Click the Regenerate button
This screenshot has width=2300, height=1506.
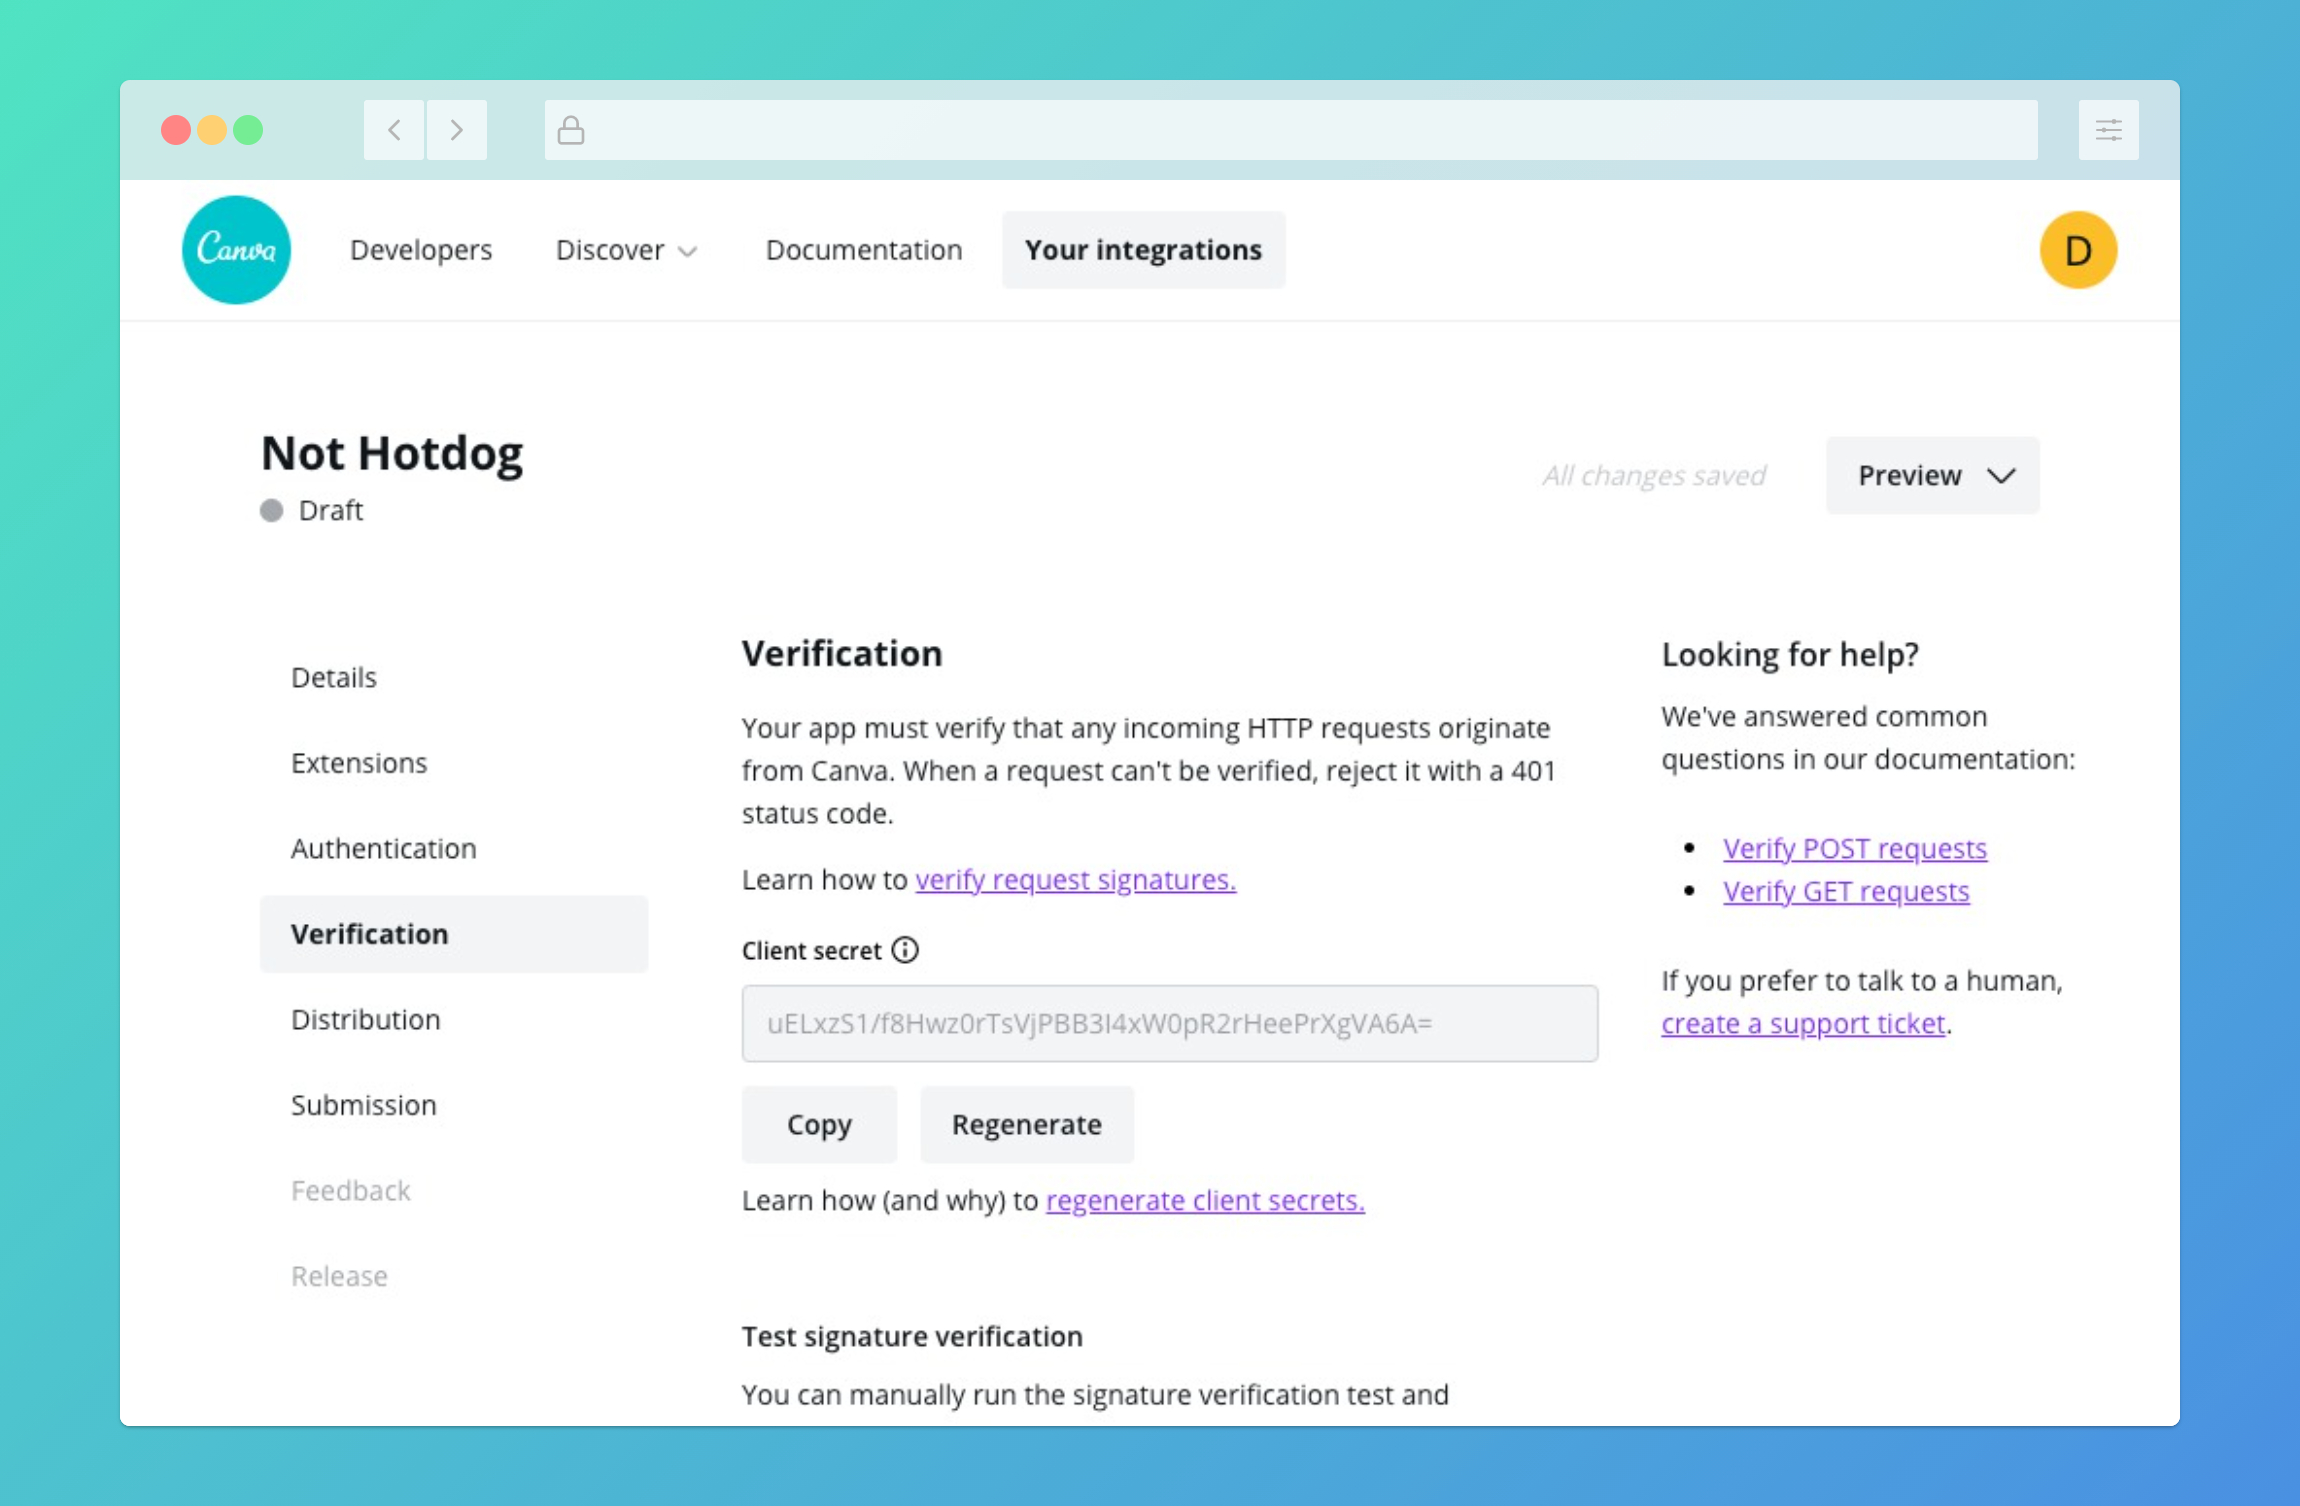click(x=1027, y=1125)
